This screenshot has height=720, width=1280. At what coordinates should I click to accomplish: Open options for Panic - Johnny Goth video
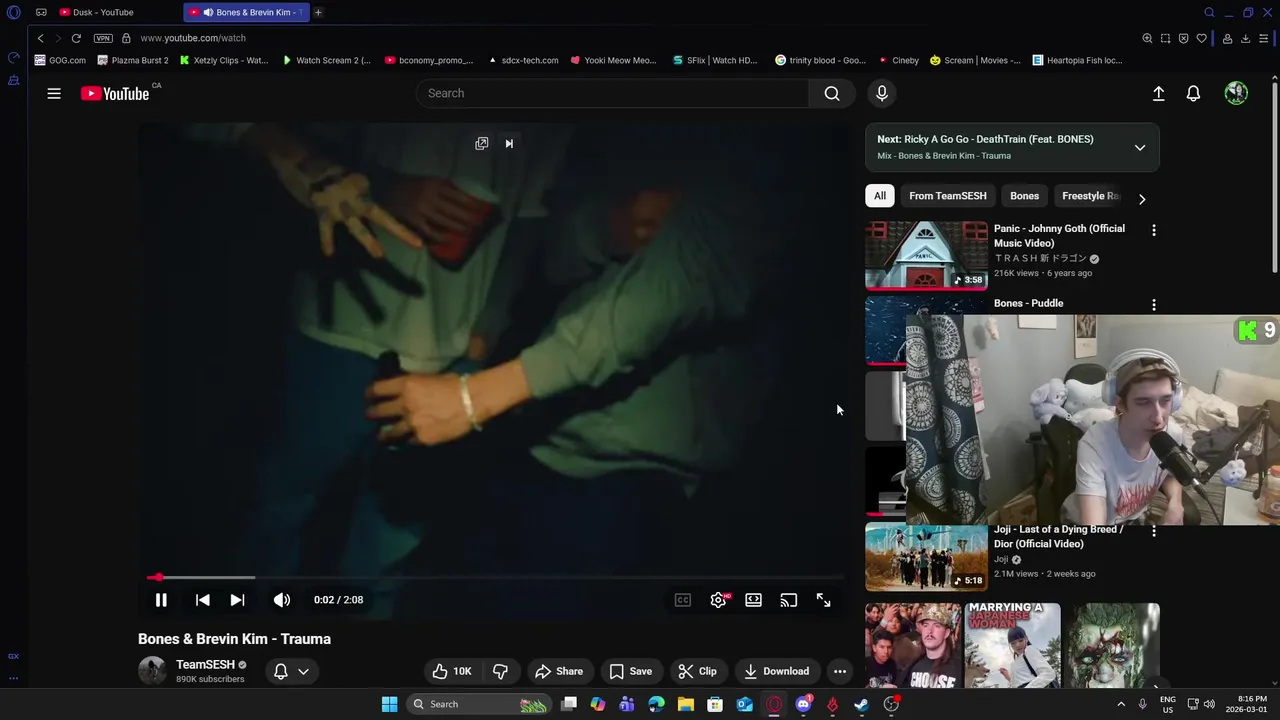click(1154, 230)
